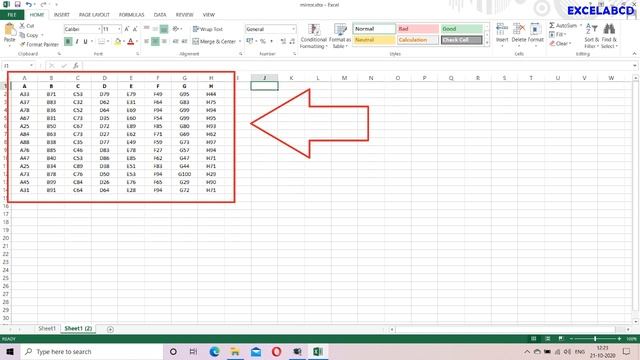Click the Windows search box on taskbar
This screenshot has height=360, width=640.
pos(91,351)
